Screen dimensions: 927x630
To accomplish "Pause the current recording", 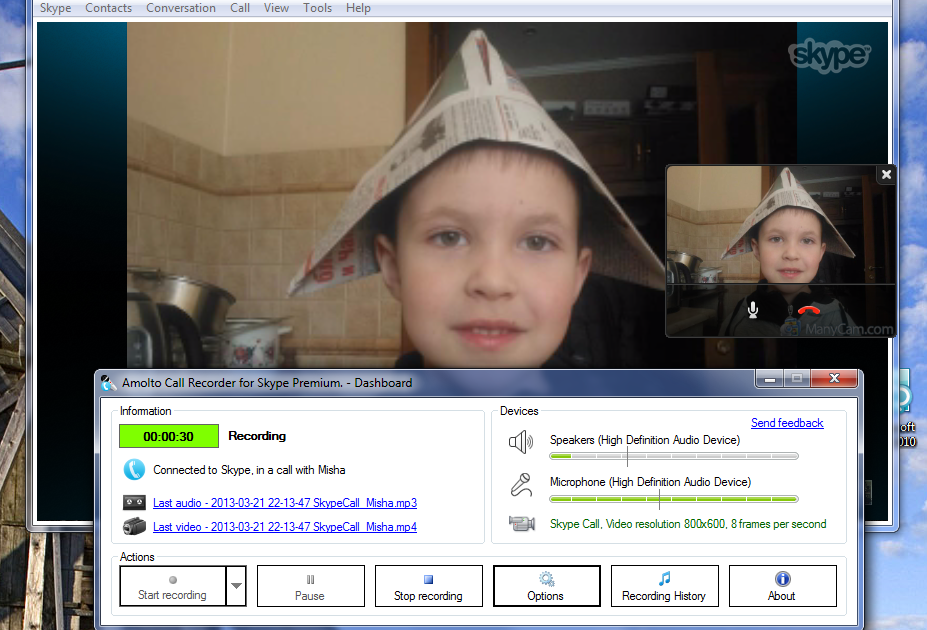I will point(310,586).
